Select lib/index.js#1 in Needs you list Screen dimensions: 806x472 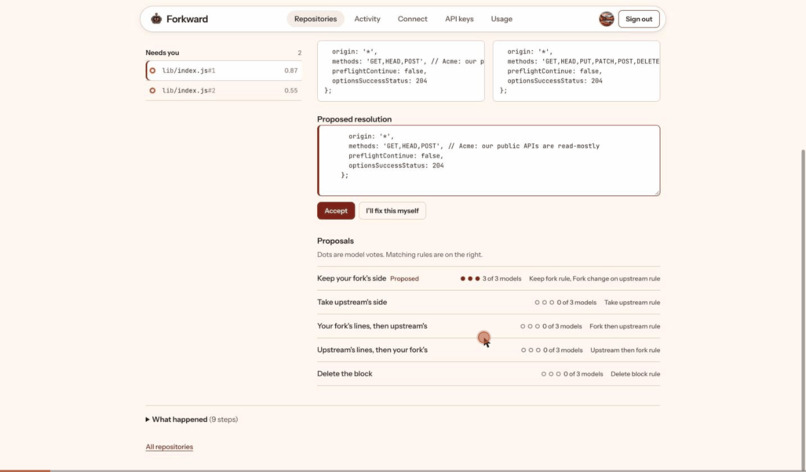pyautogui.click(x=224, y=70)
